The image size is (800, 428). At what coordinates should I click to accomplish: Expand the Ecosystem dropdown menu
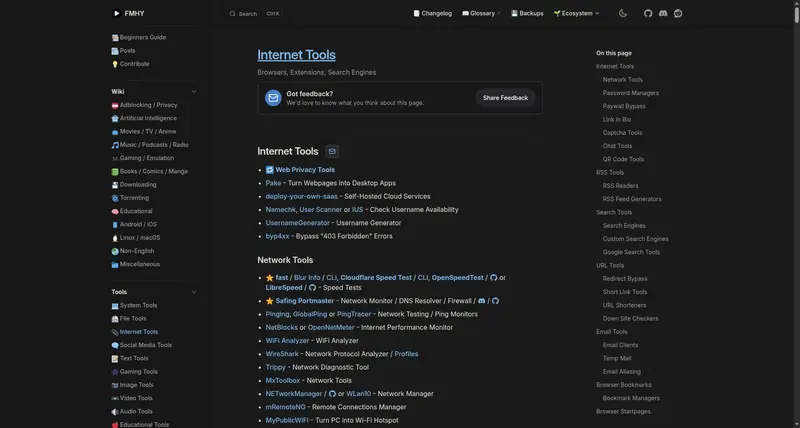(x=577, y=14)
